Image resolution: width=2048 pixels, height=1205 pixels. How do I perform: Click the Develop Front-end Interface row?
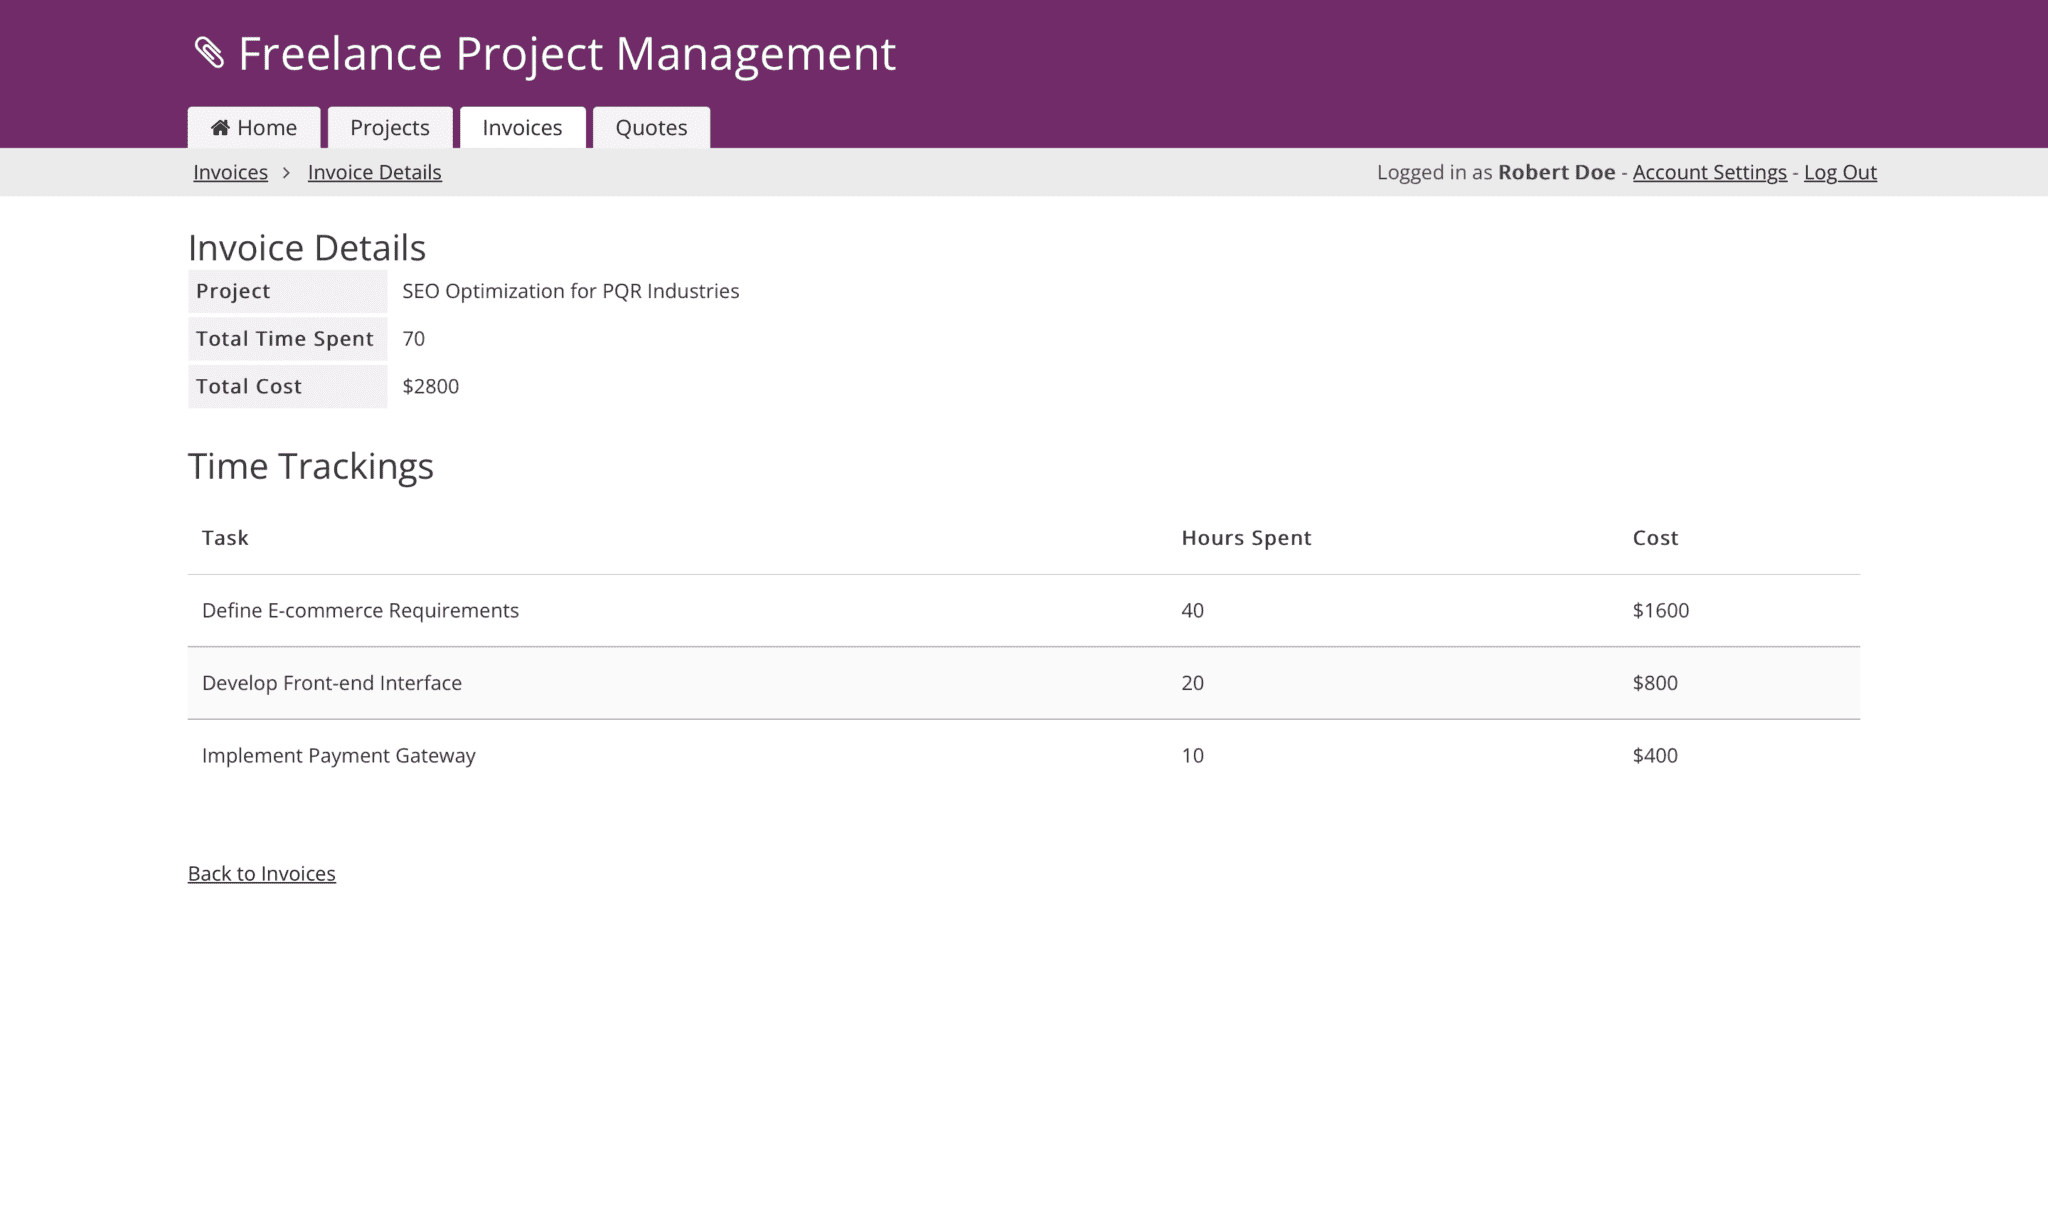332,683
